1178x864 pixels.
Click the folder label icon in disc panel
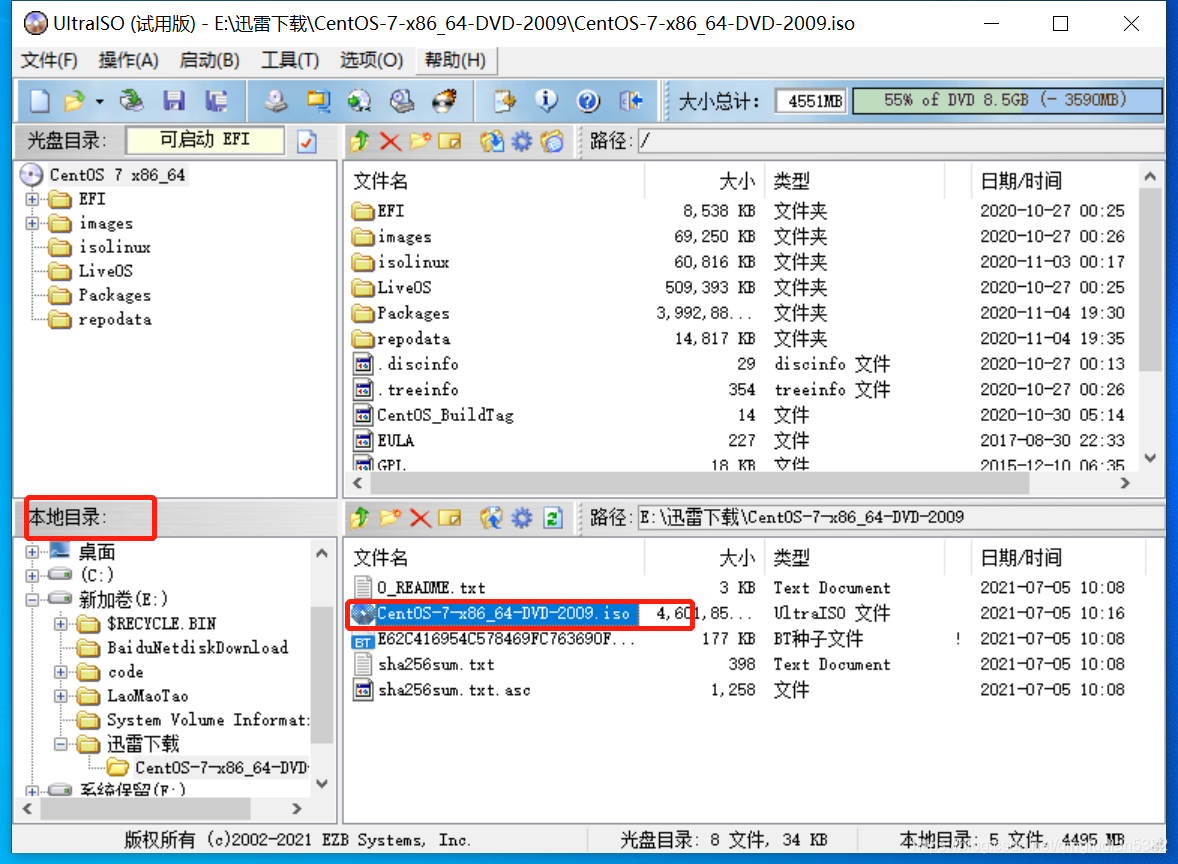tap(551, 141)
